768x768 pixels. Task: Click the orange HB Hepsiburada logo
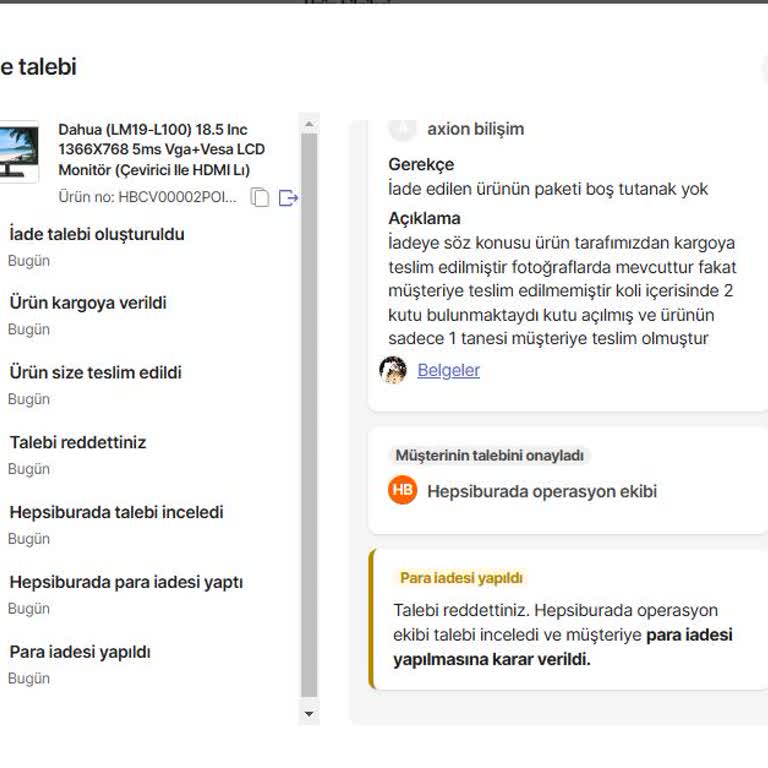click(x=403, y=490)
